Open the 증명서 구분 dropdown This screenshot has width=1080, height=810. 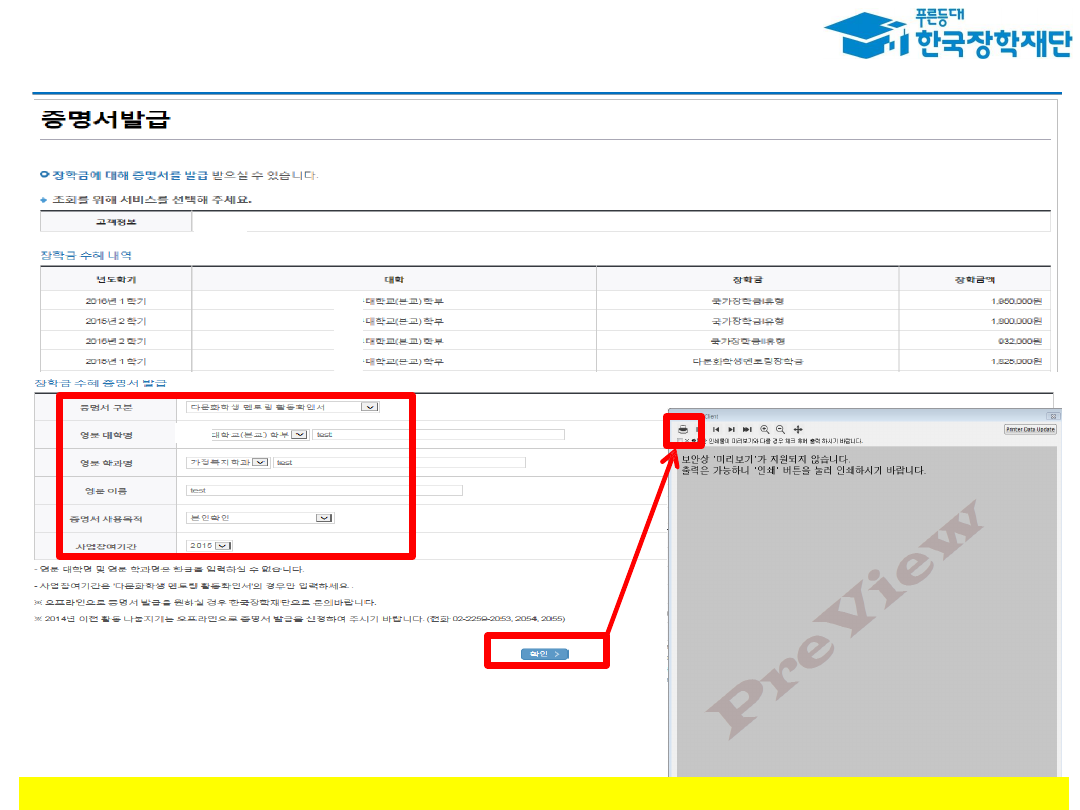click(x=369, y=407)
